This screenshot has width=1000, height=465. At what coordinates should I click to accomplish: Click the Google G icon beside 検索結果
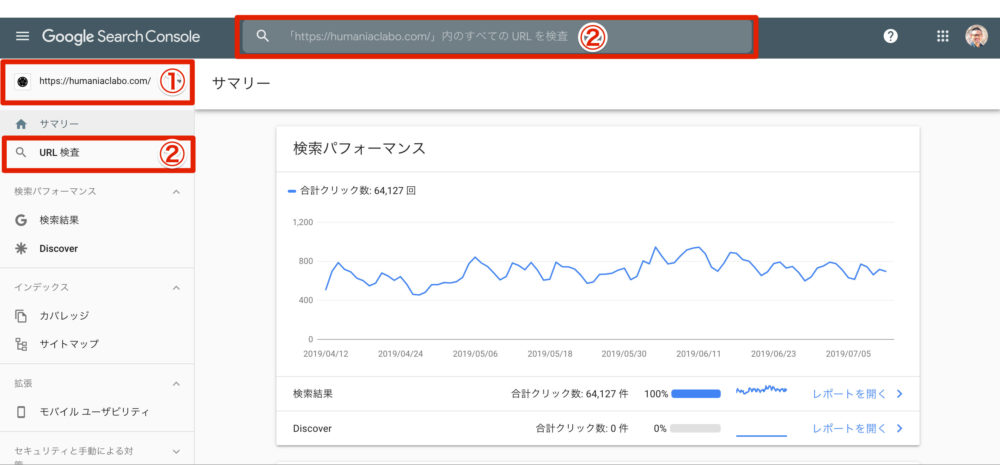21,220
